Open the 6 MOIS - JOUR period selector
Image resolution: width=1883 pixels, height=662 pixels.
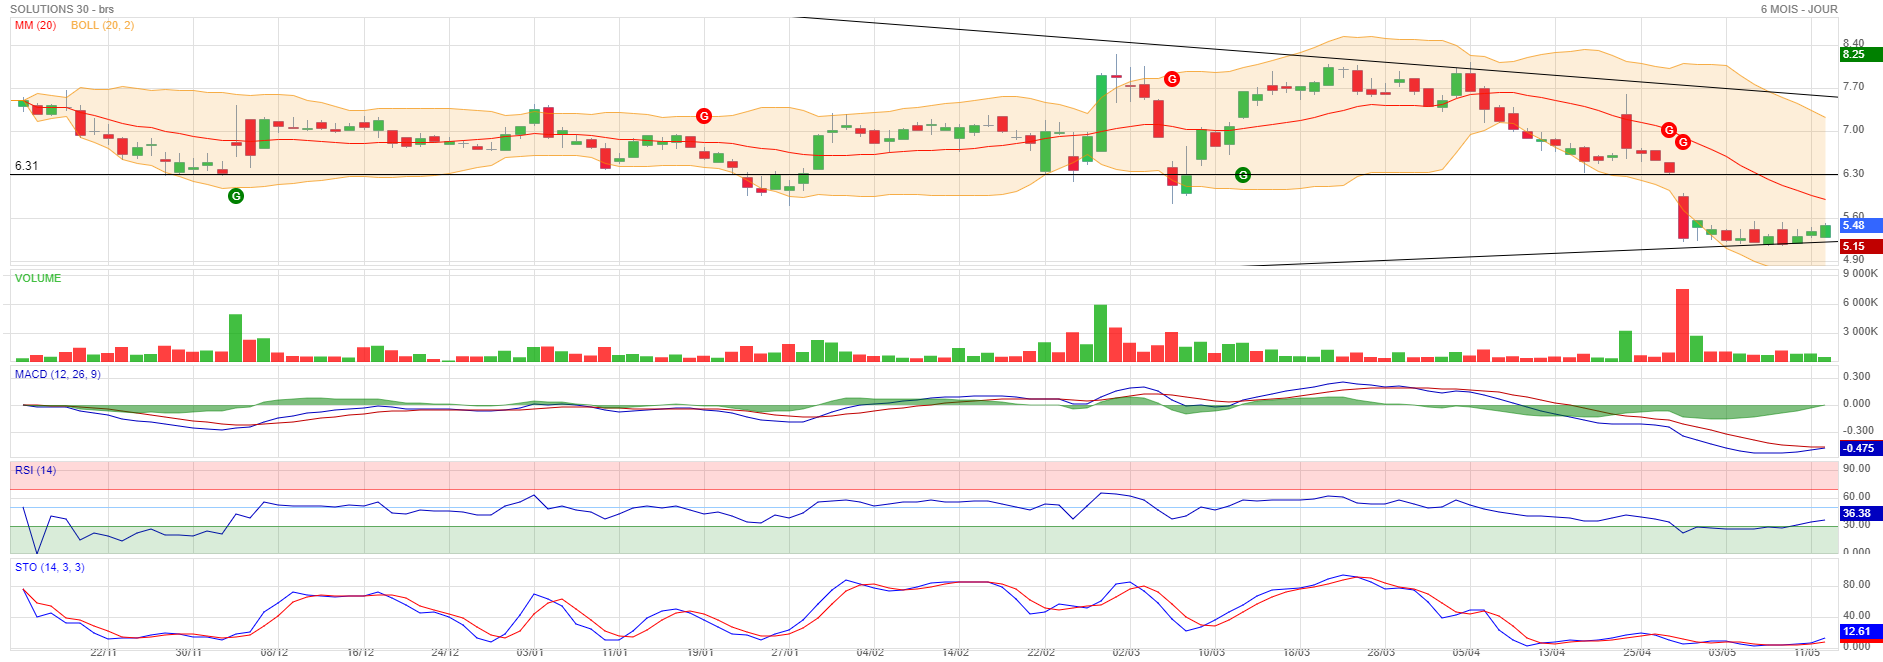point(1799,9)
